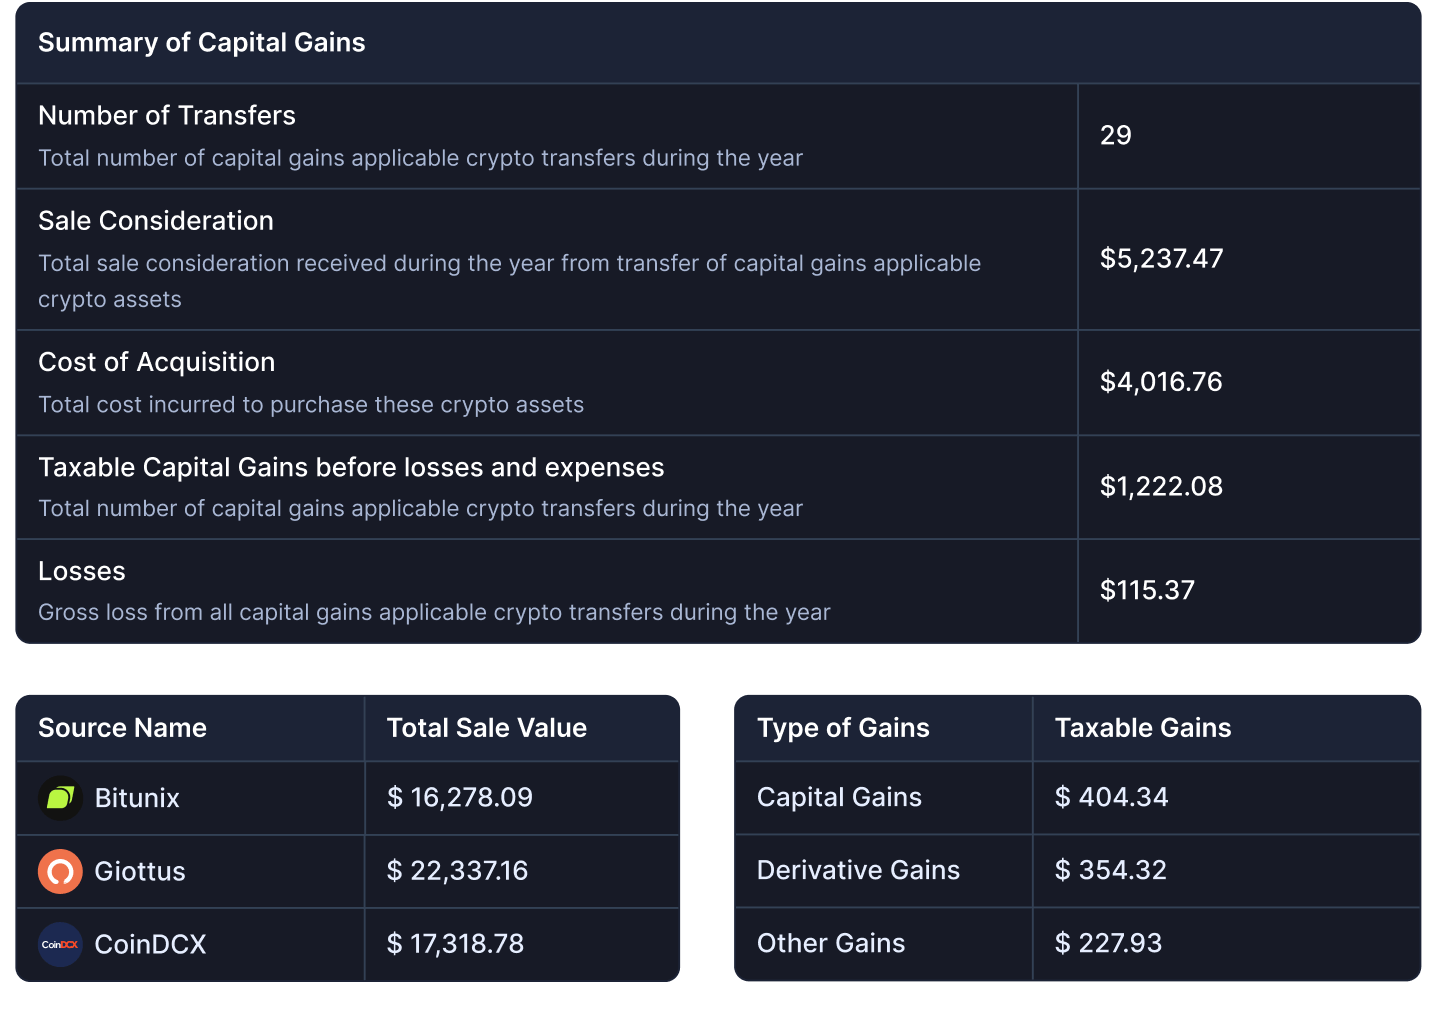Select the Number of Transfers value 29
Viewport: 1440px width, 1036px height.
pos(1116,136)
